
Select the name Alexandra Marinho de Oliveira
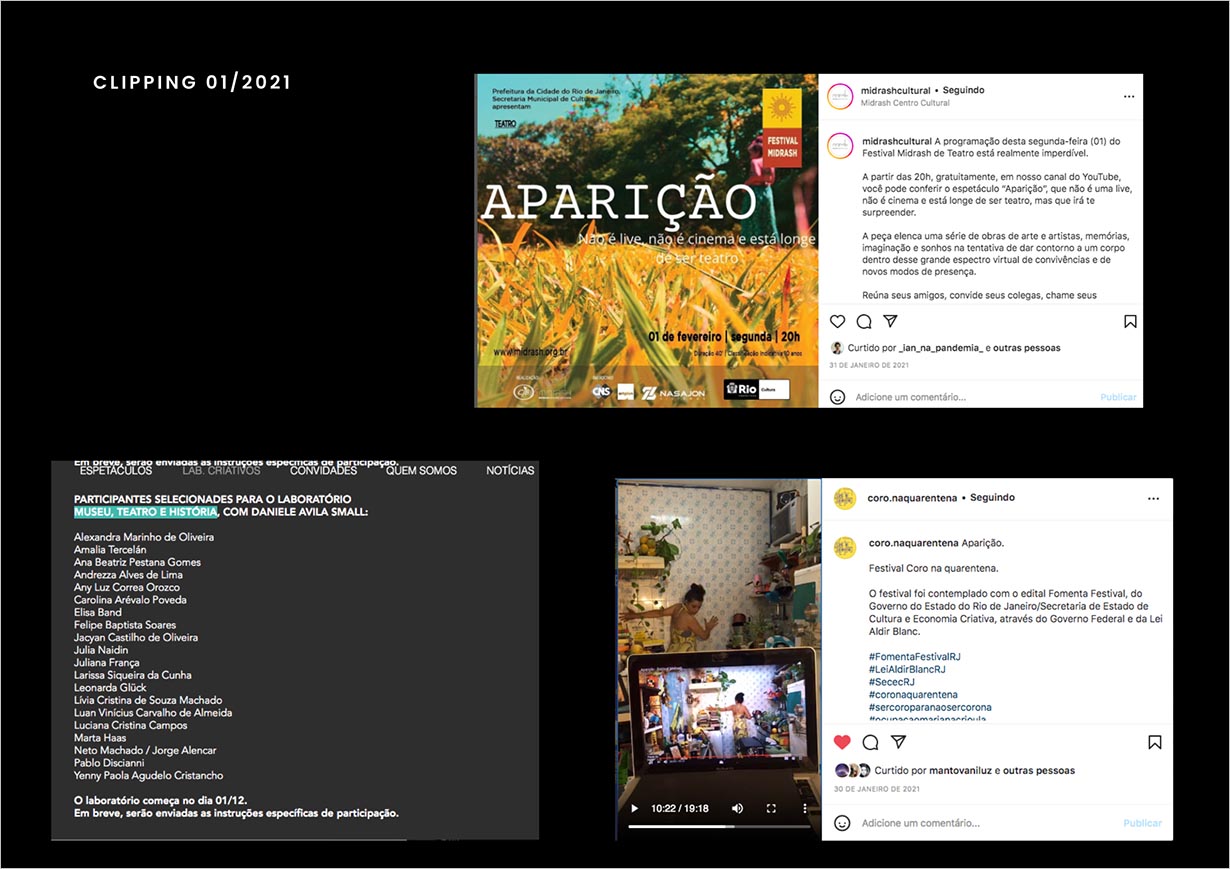coord(144,537)
